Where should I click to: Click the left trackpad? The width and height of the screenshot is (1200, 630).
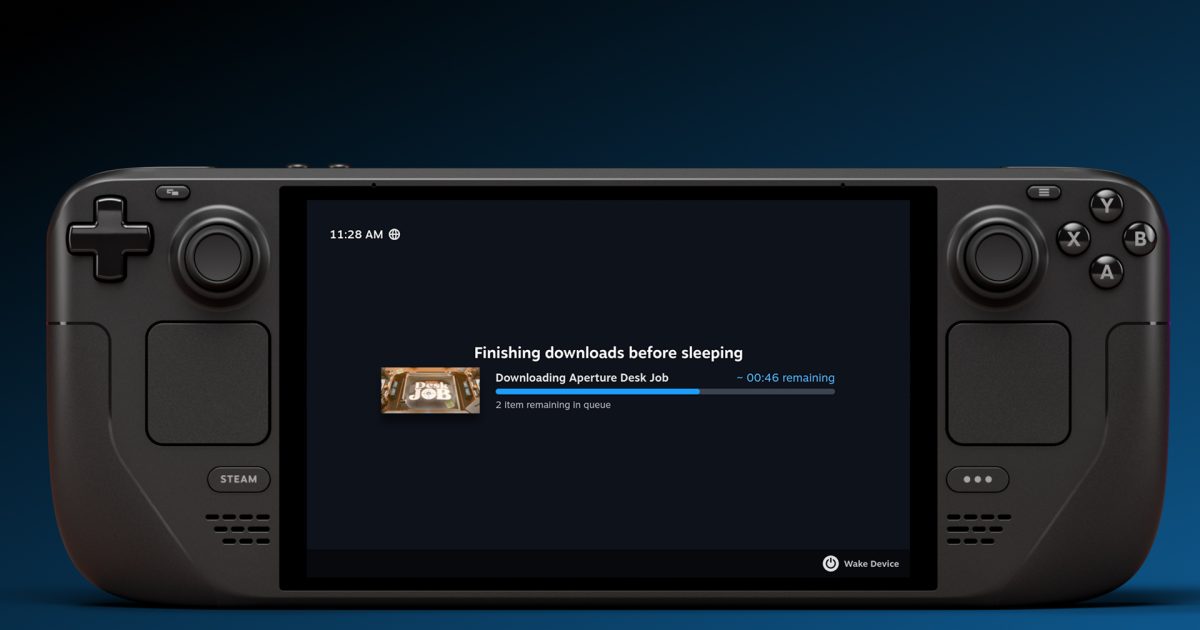coord(208,383)
